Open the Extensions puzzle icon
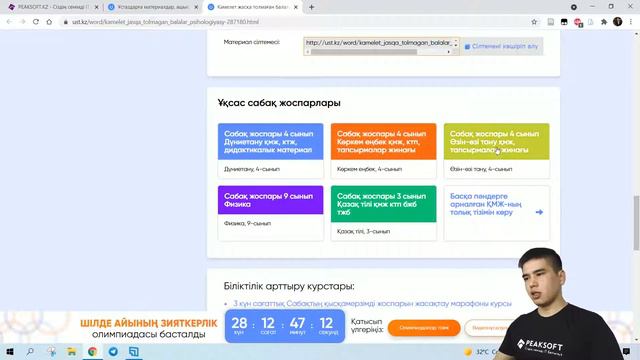640x360 pixels. (604, 22)
